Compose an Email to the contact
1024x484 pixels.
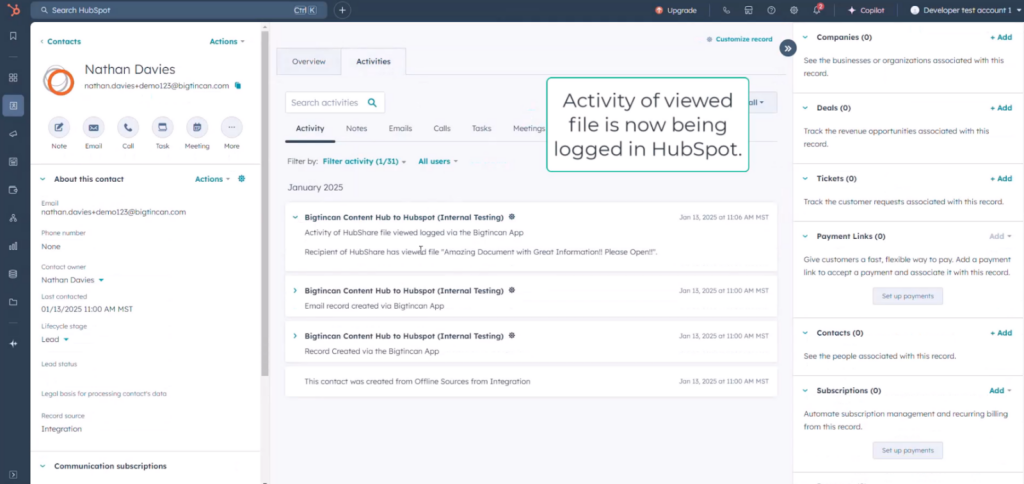[x=93, y=127]
